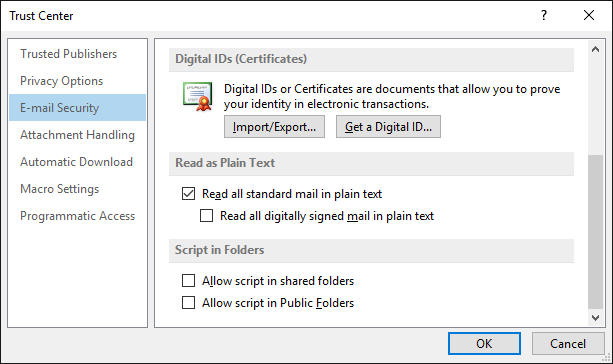Image resolution: width=613 pixels, height=364 pixels.
Task: Click Get a Digital ID button
Action: 388,127
